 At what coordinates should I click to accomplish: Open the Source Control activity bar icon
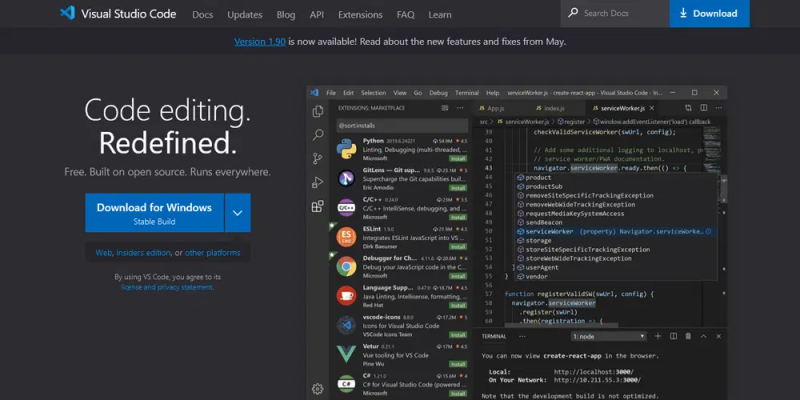coord(317,159)
